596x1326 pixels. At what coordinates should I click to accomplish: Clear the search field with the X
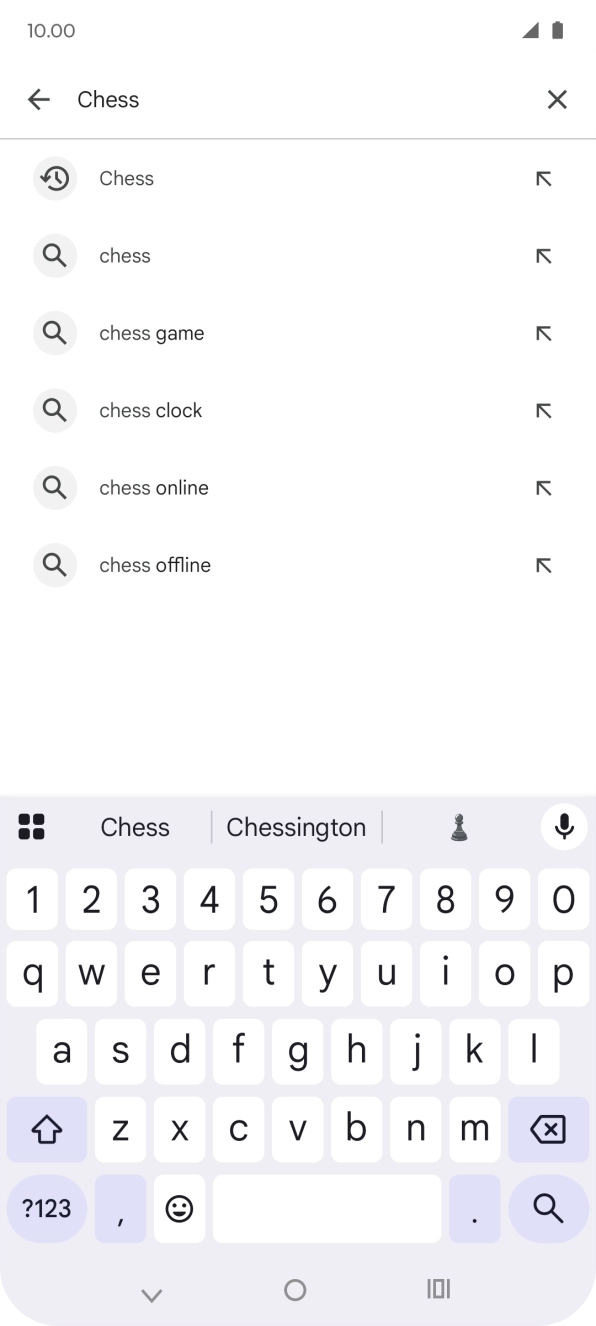(557, 99)
